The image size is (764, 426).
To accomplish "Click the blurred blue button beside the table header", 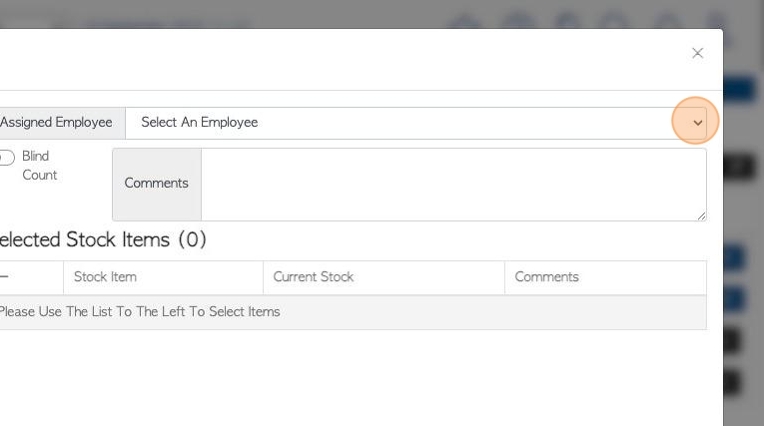I will coord(734,258).
